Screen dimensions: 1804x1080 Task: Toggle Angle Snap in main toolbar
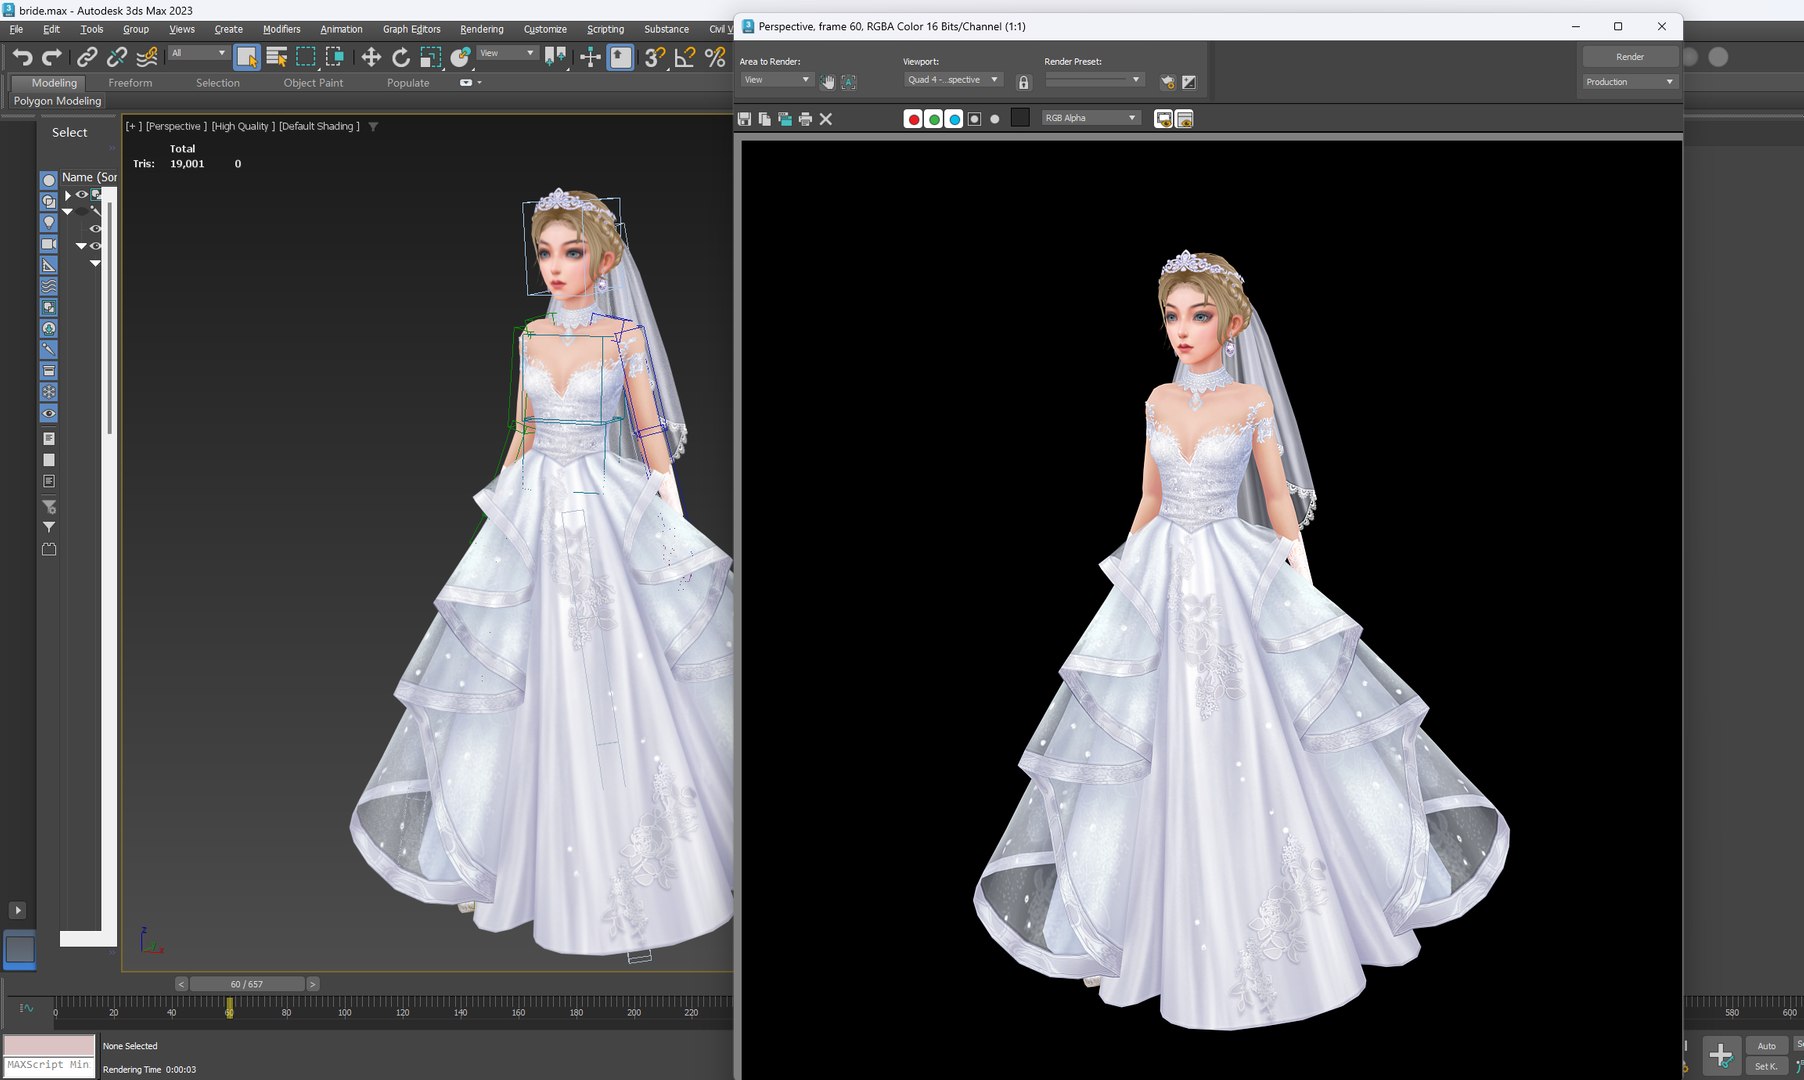point(685,57)
